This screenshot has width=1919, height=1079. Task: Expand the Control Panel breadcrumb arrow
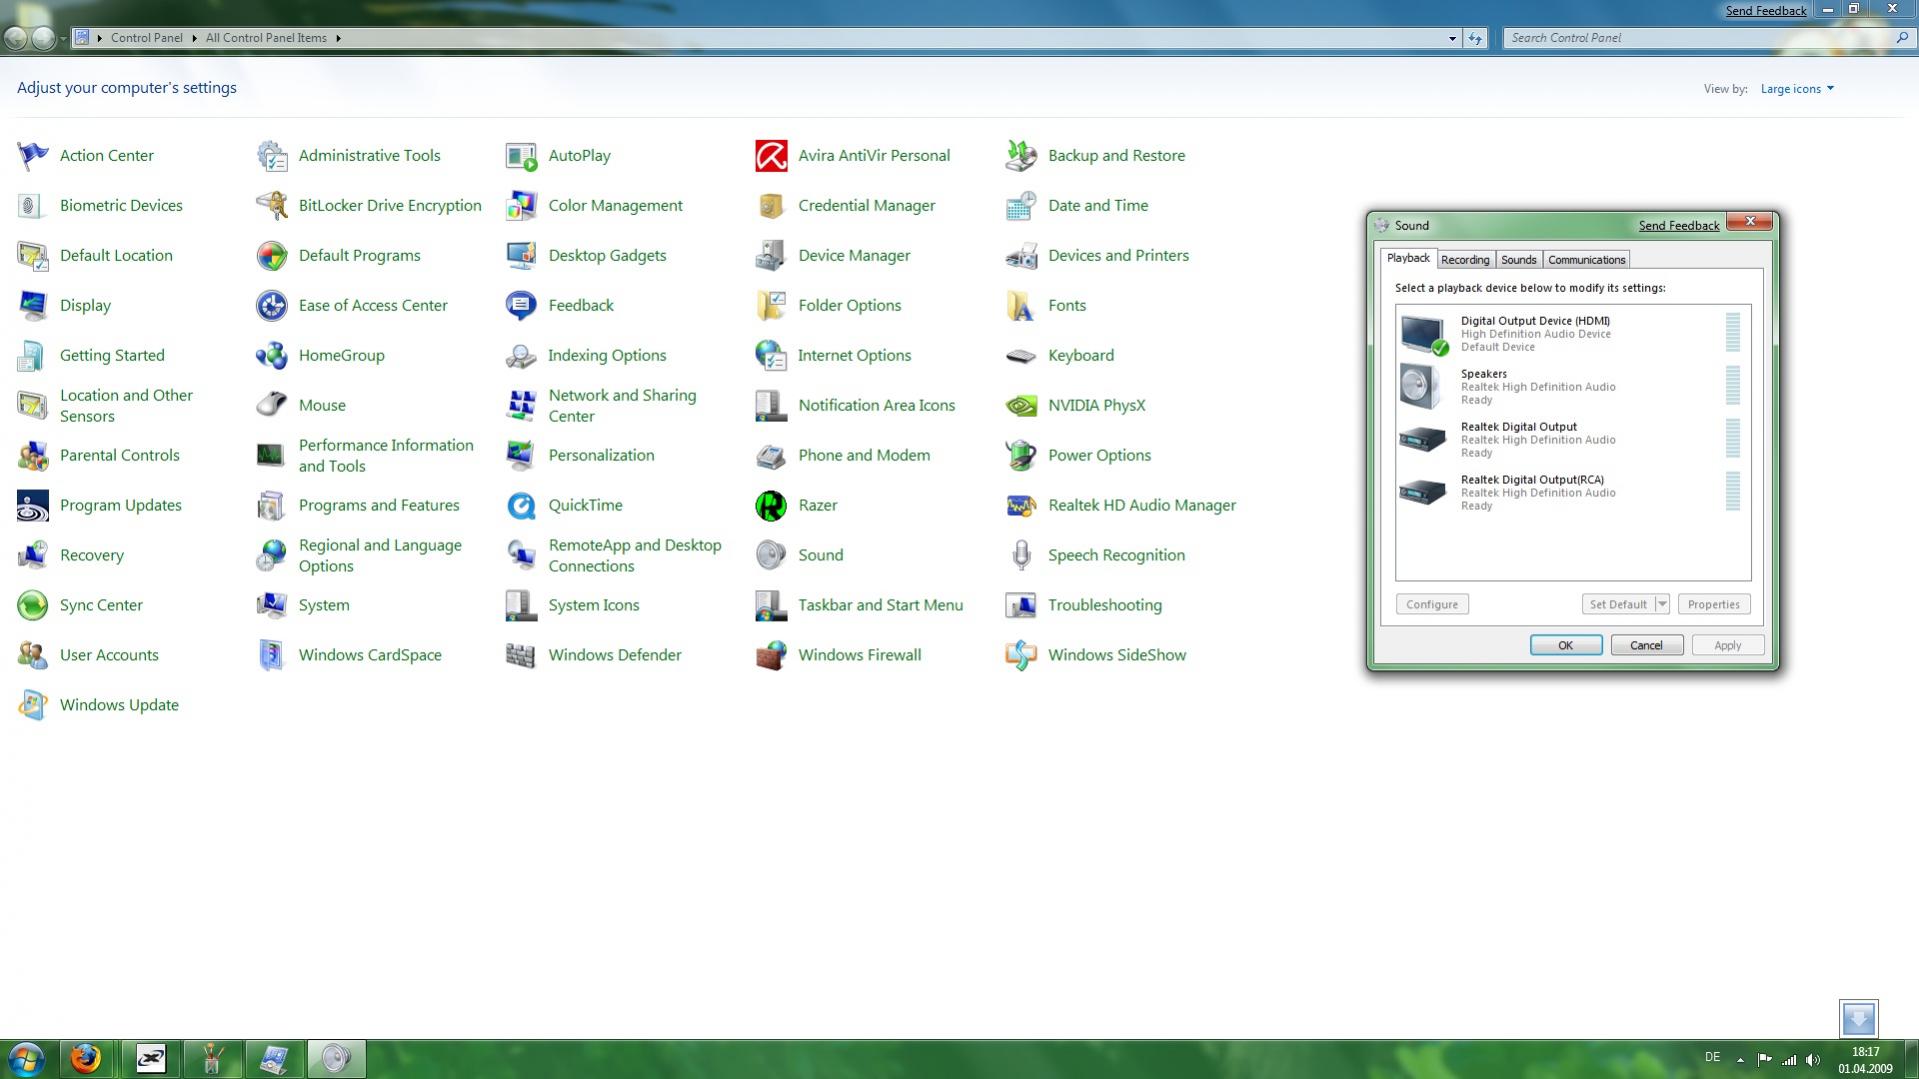(x=194, y=38)
